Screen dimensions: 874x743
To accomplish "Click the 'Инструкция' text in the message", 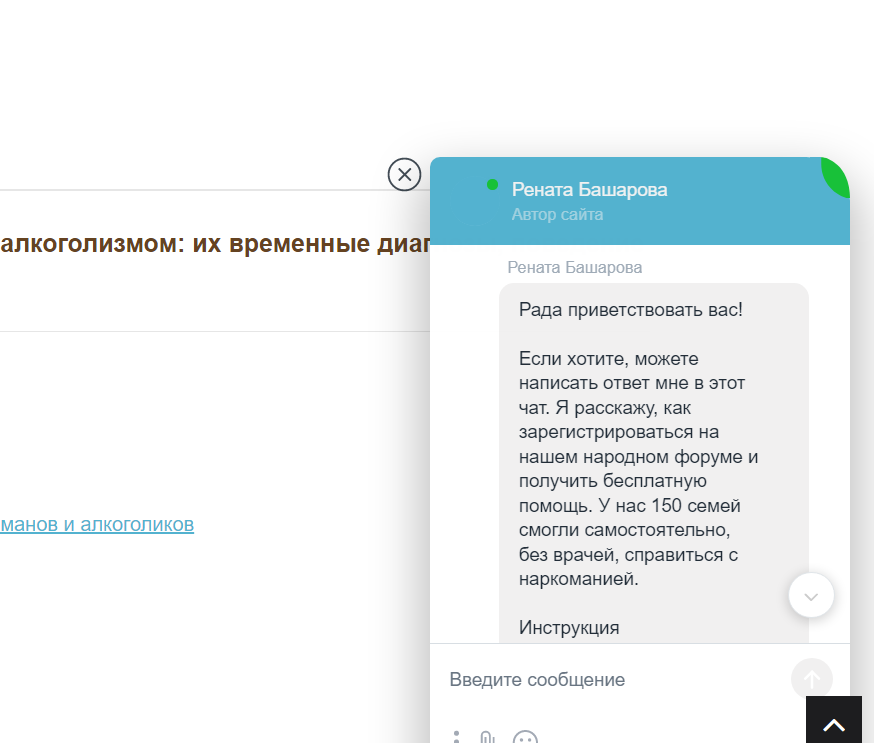I will coord(569,628).
